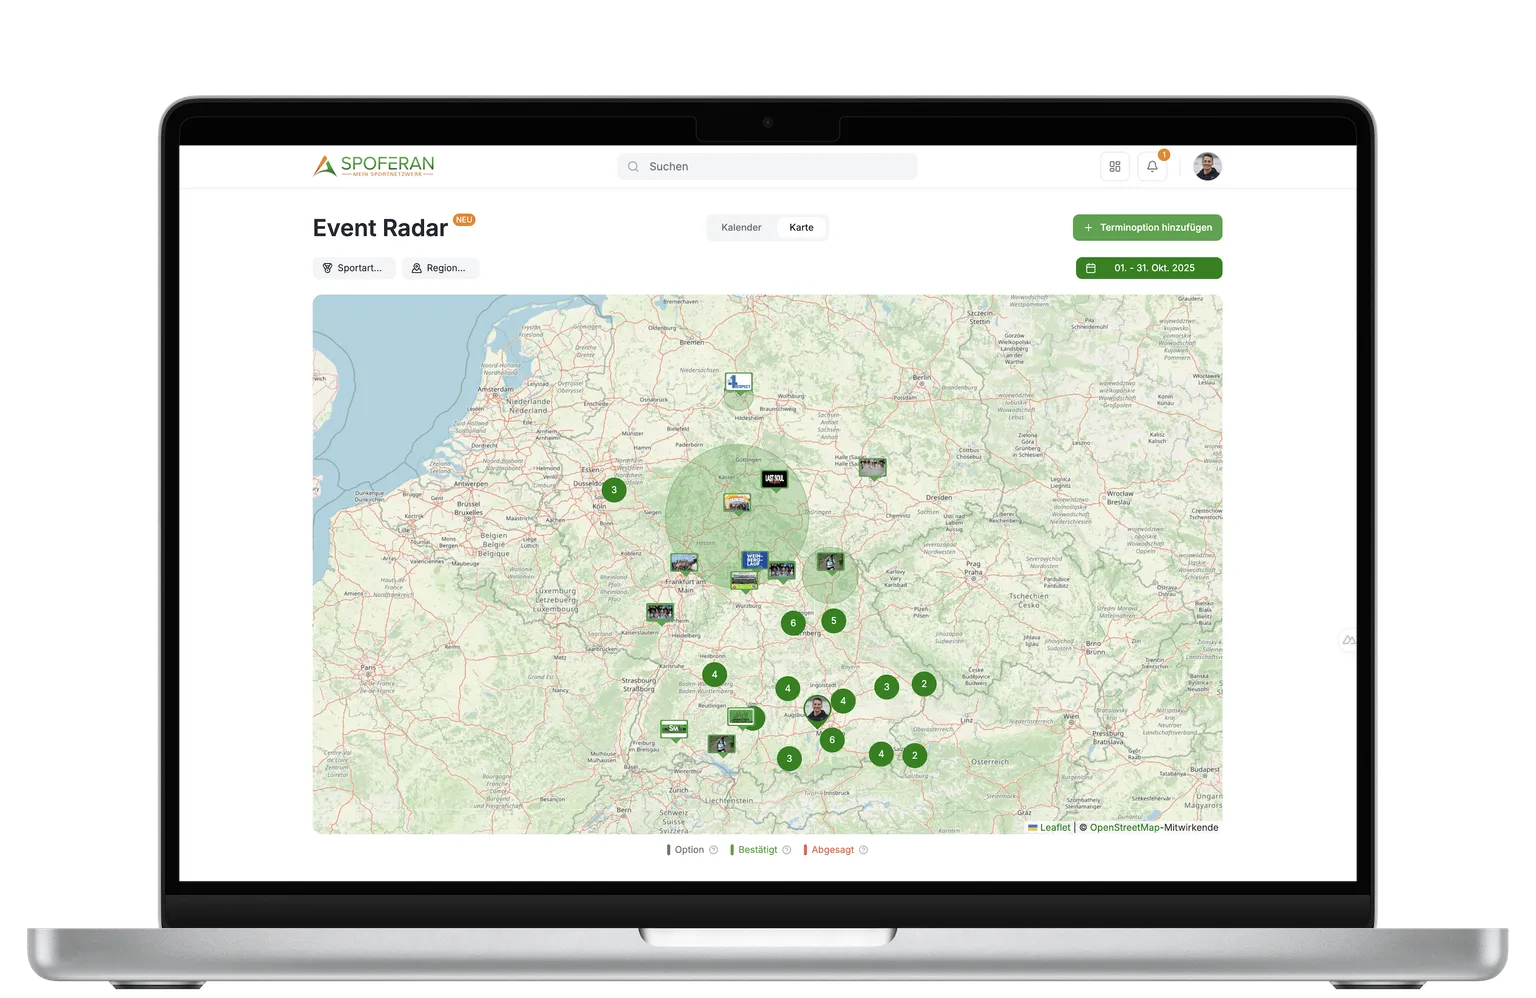Viewport: 1536px width, 998px height.
Task: Click the help icon next to Option
Action: [x=713, y=850]
